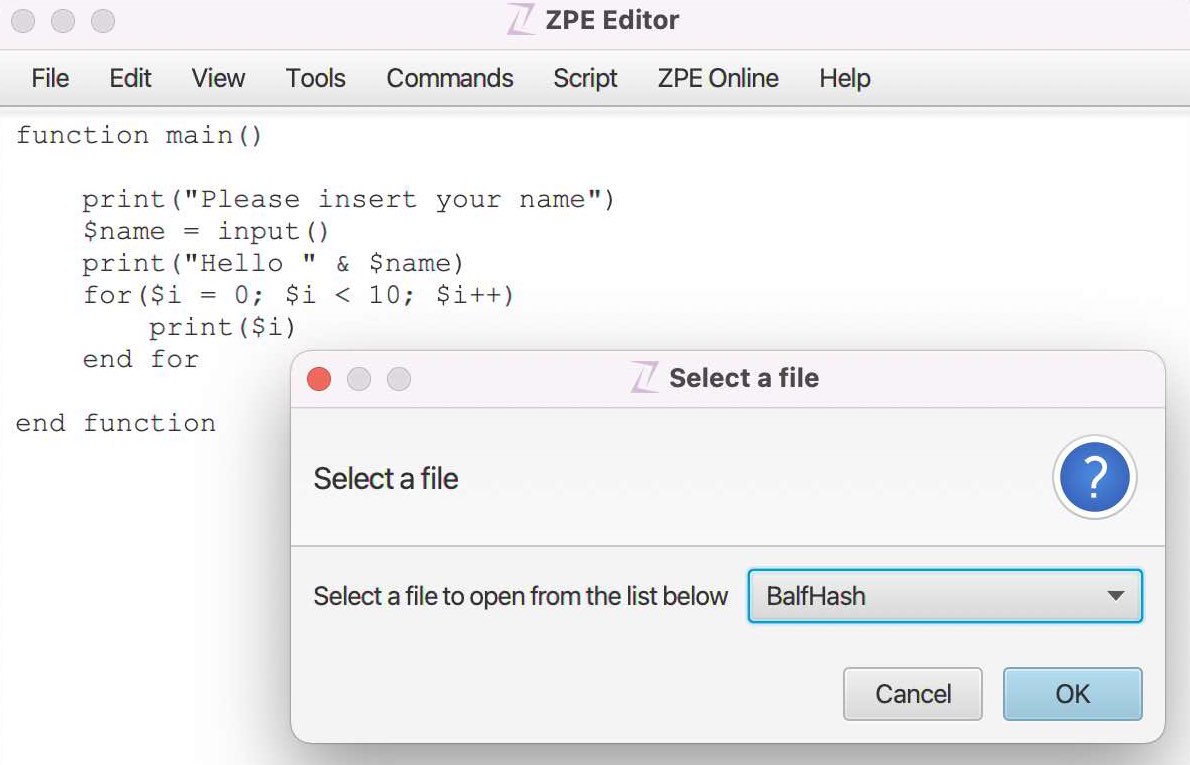Click the for loop header line
Screen dimensions: 1190x765
298,295
